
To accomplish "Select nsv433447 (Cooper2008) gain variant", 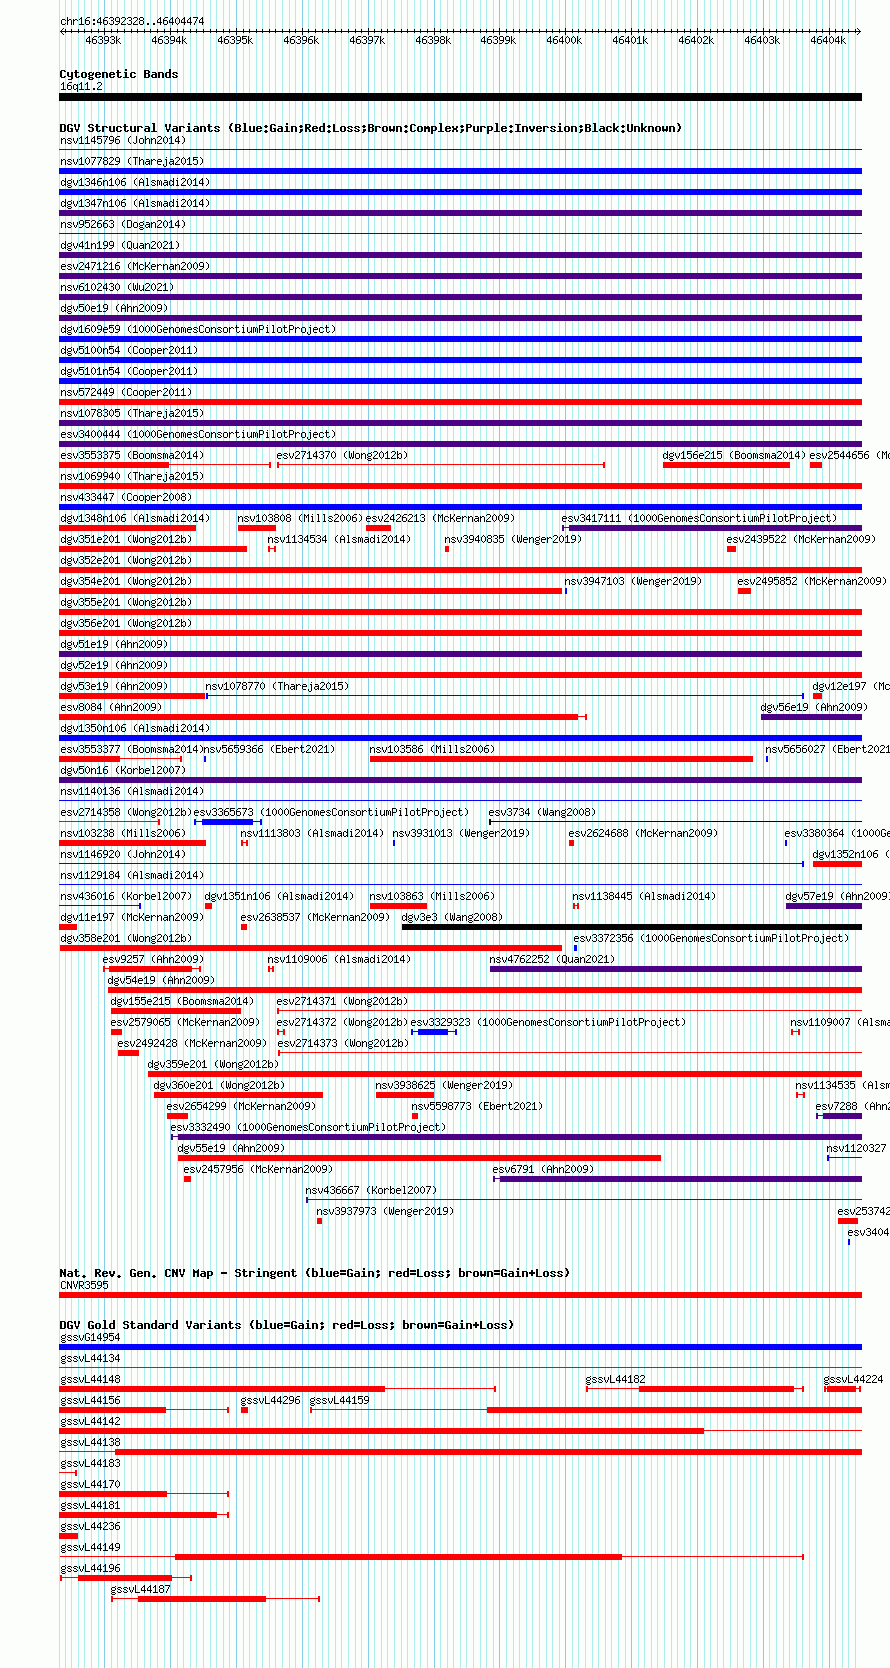I will (126, 497).
